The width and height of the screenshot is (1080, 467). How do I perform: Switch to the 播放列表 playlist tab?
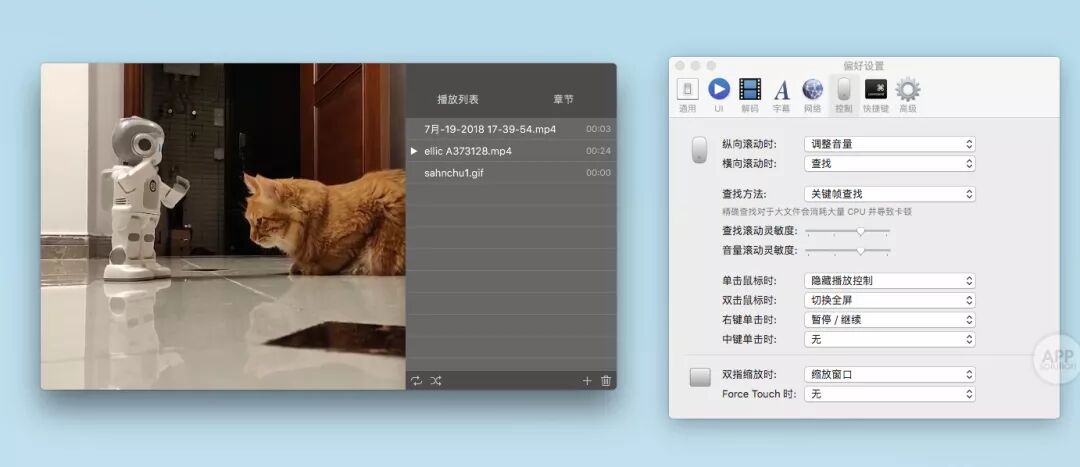pos(458,99)
